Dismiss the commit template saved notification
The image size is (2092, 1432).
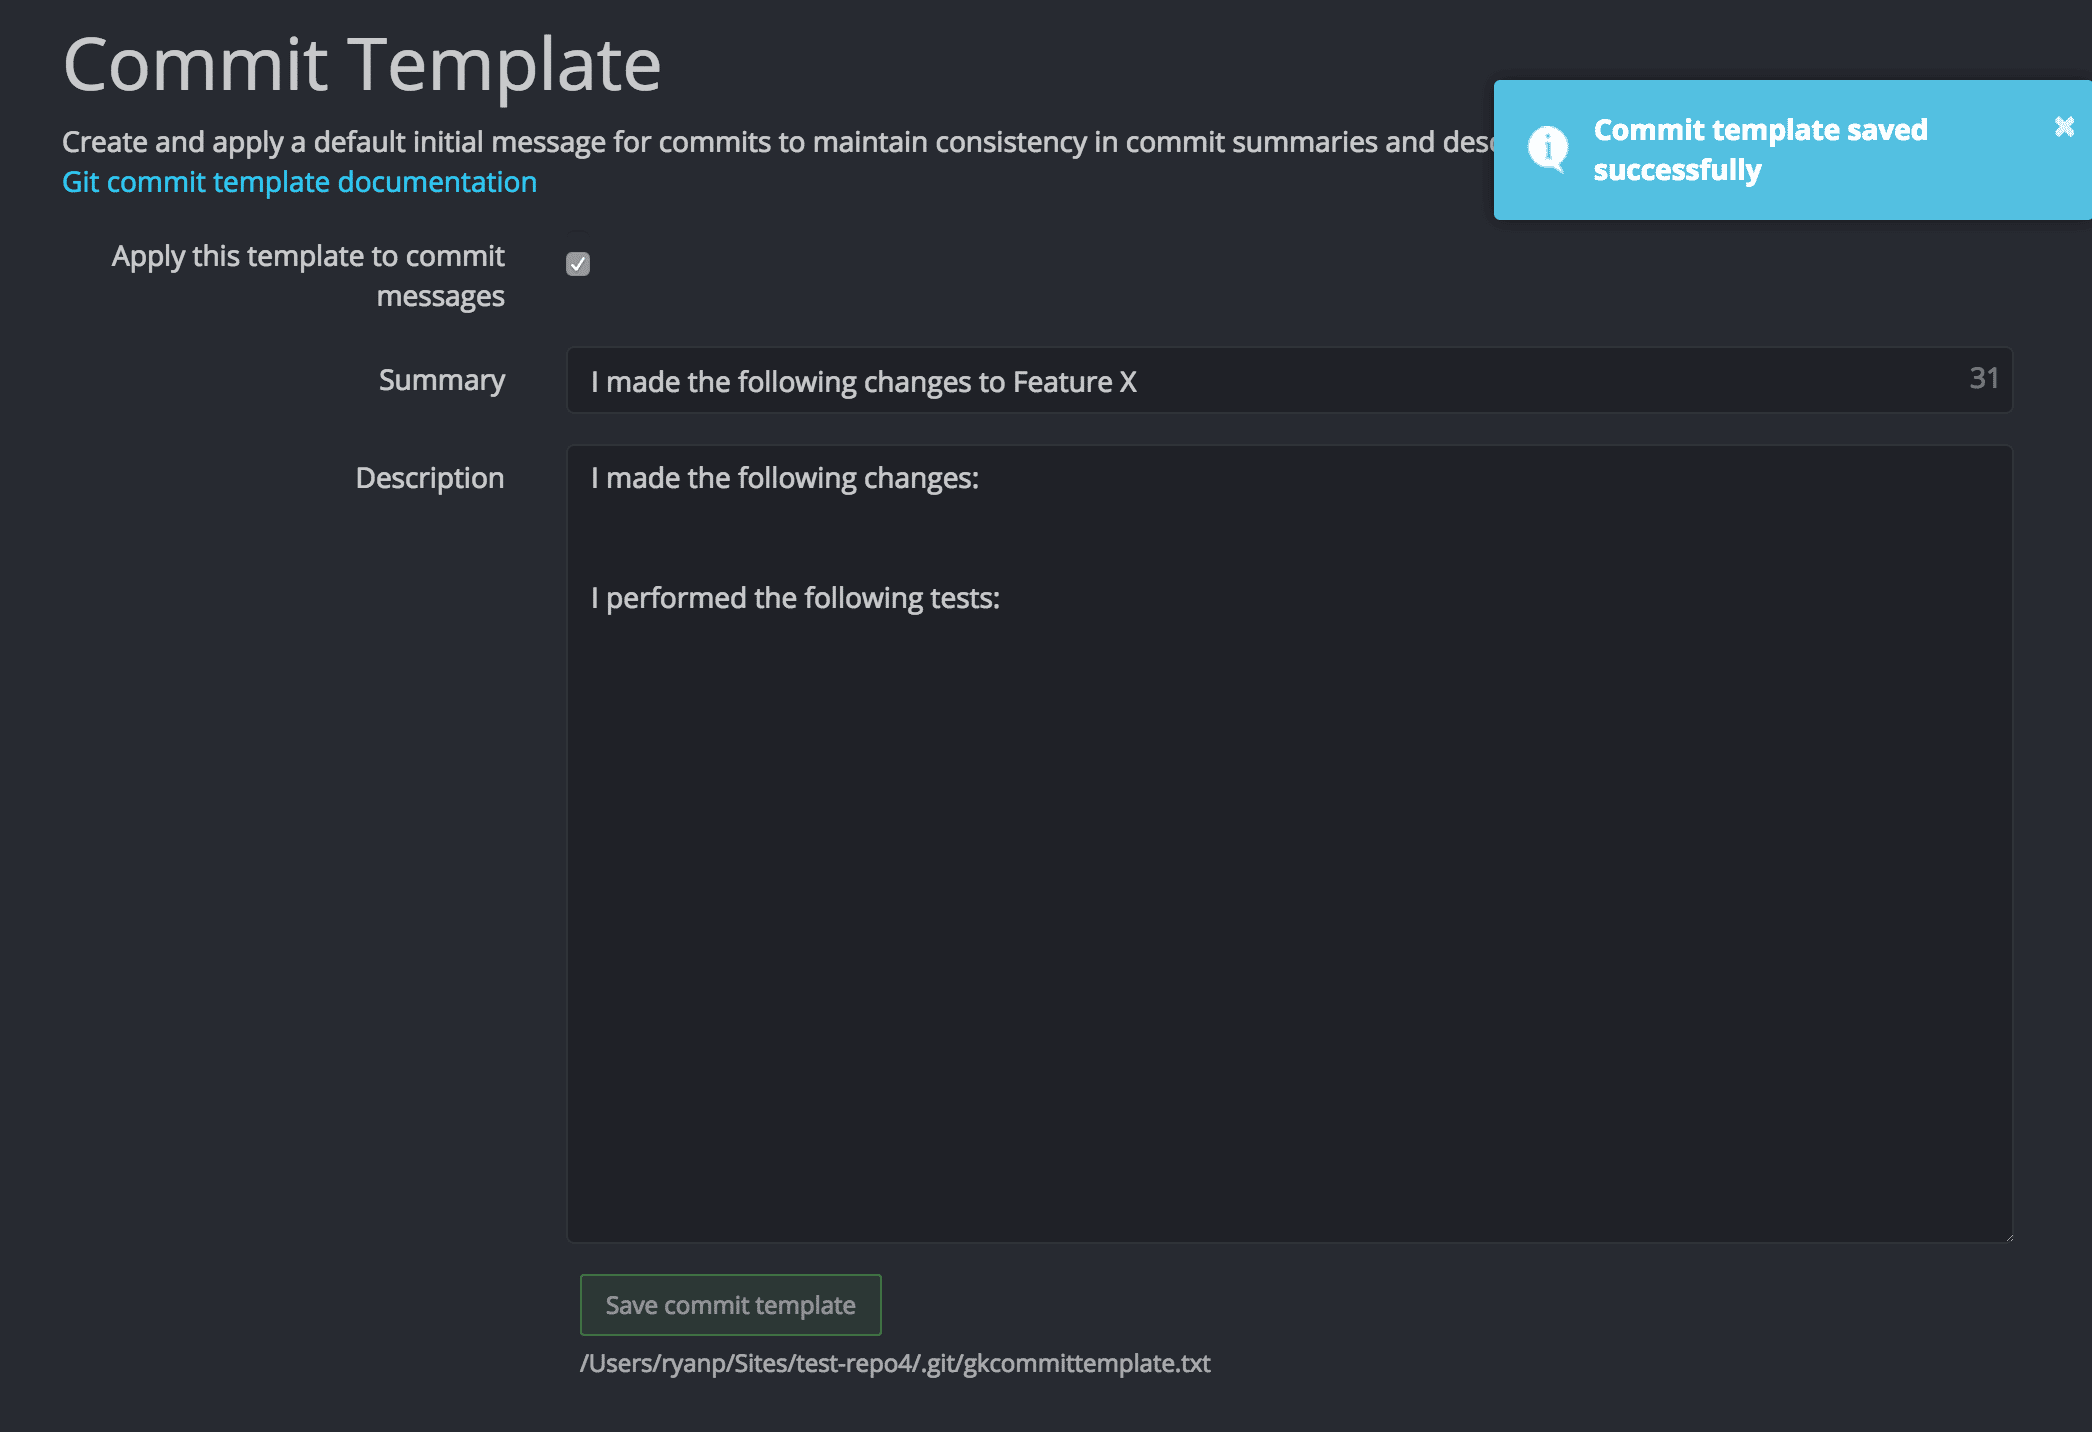click(2064, 127)
